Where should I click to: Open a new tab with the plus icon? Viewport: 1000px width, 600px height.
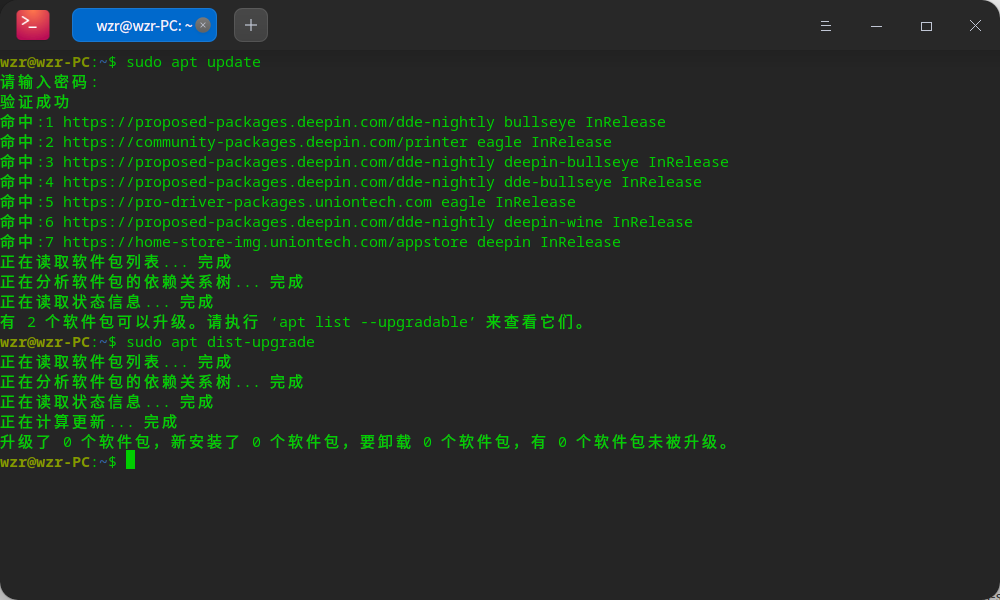(250, 24)
